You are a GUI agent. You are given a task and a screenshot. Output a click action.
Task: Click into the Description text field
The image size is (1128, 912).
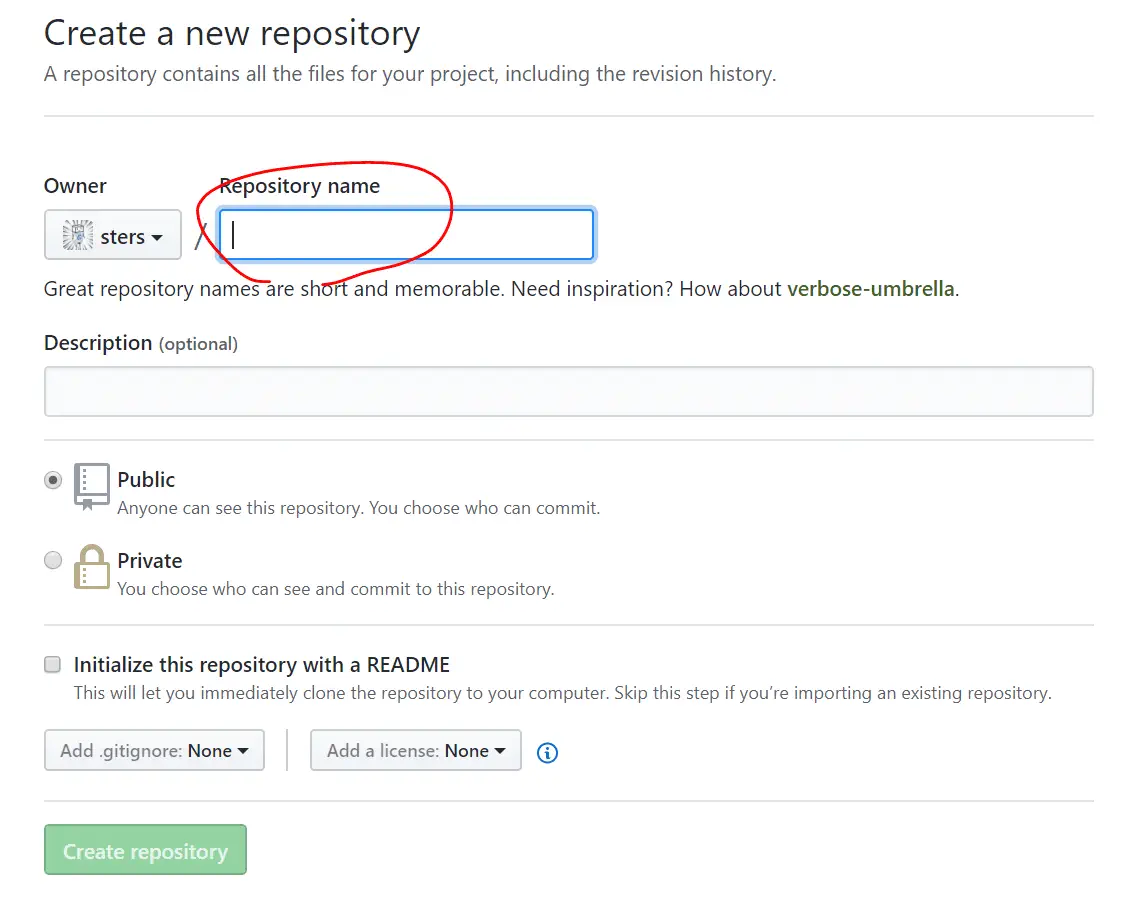point(568,391)
